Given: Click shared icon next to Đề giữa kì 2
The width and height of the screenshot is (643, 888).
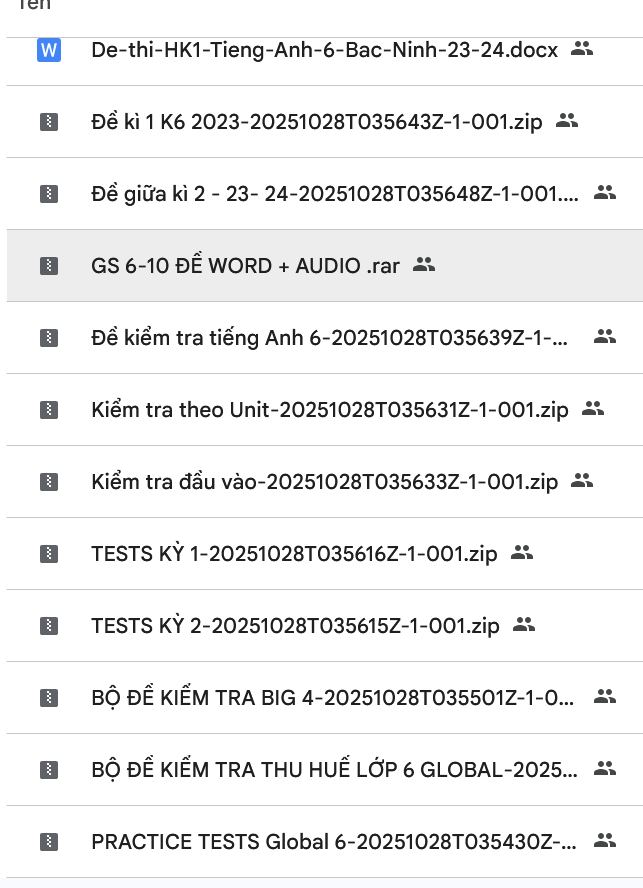Looking at the screenshot, I should [x=604, y=193].
